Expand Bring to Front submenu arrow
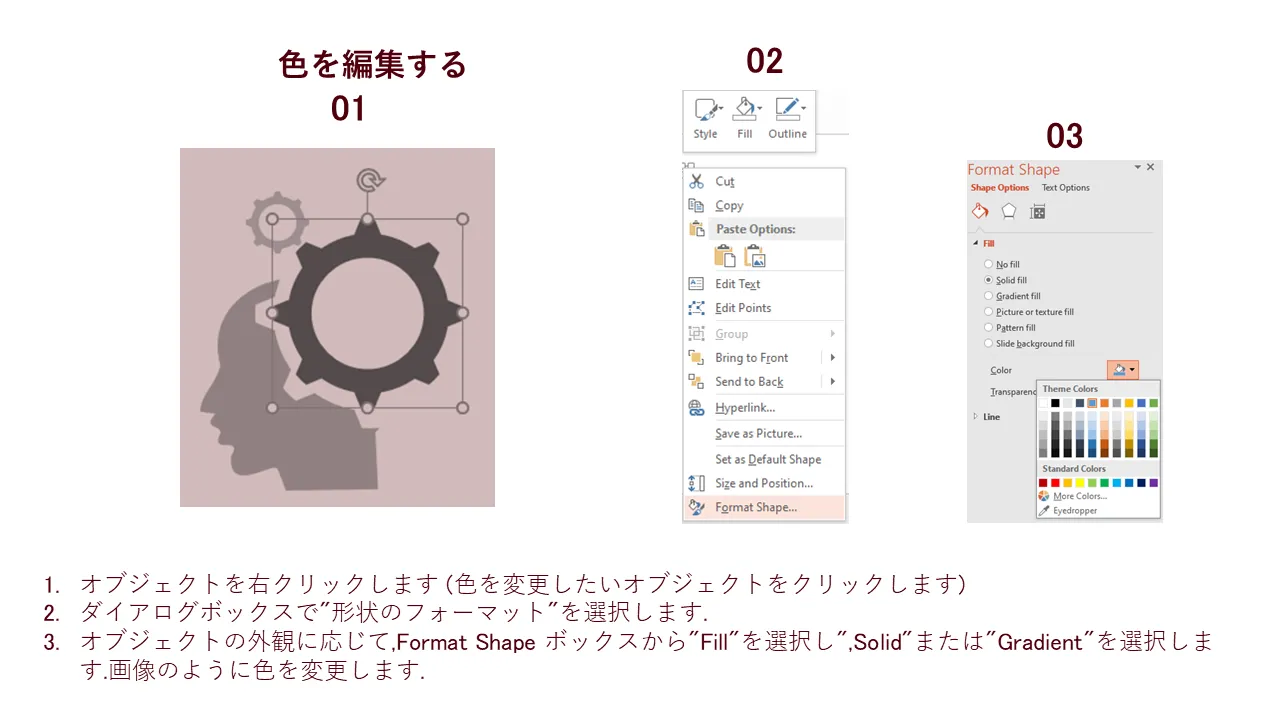Image resolution: width=1280 pixels, height=720 pixels. 832,357
